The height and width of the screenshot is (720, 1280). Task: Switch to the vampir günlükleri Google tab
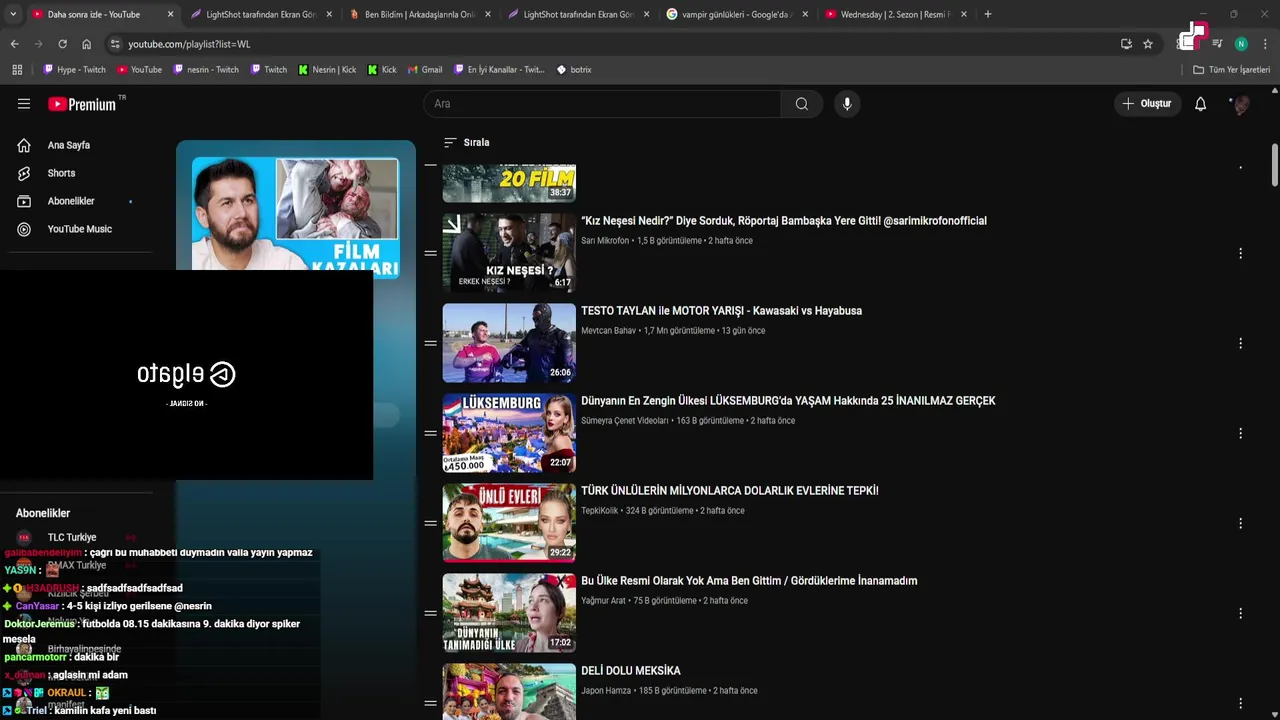click(x=737, y=14)
